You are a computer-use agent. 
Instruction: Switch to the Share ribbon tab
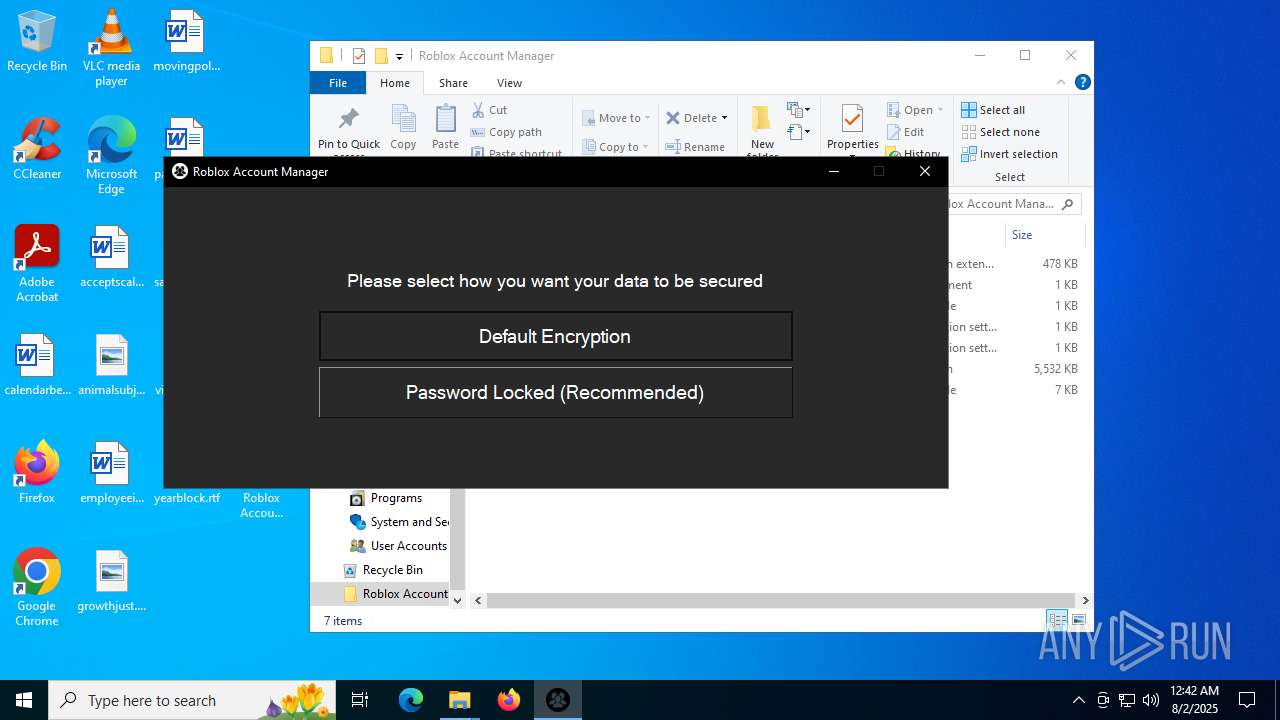coord(453,83)
